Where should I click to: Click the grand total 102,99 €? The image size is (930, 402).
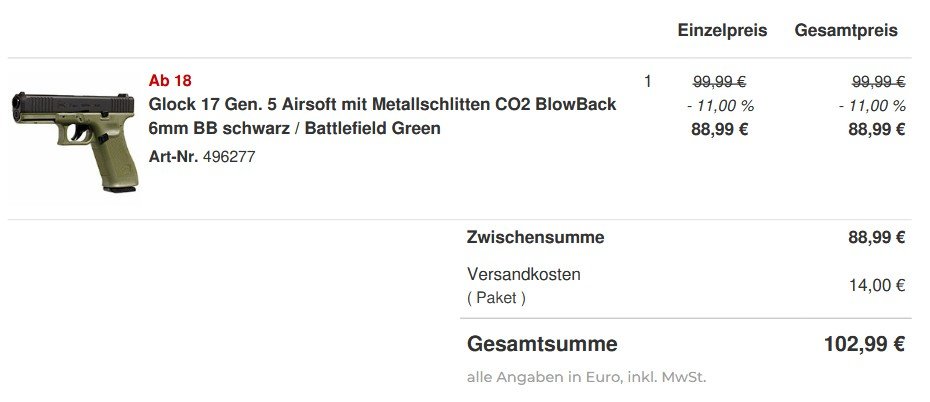coord(864,345)
